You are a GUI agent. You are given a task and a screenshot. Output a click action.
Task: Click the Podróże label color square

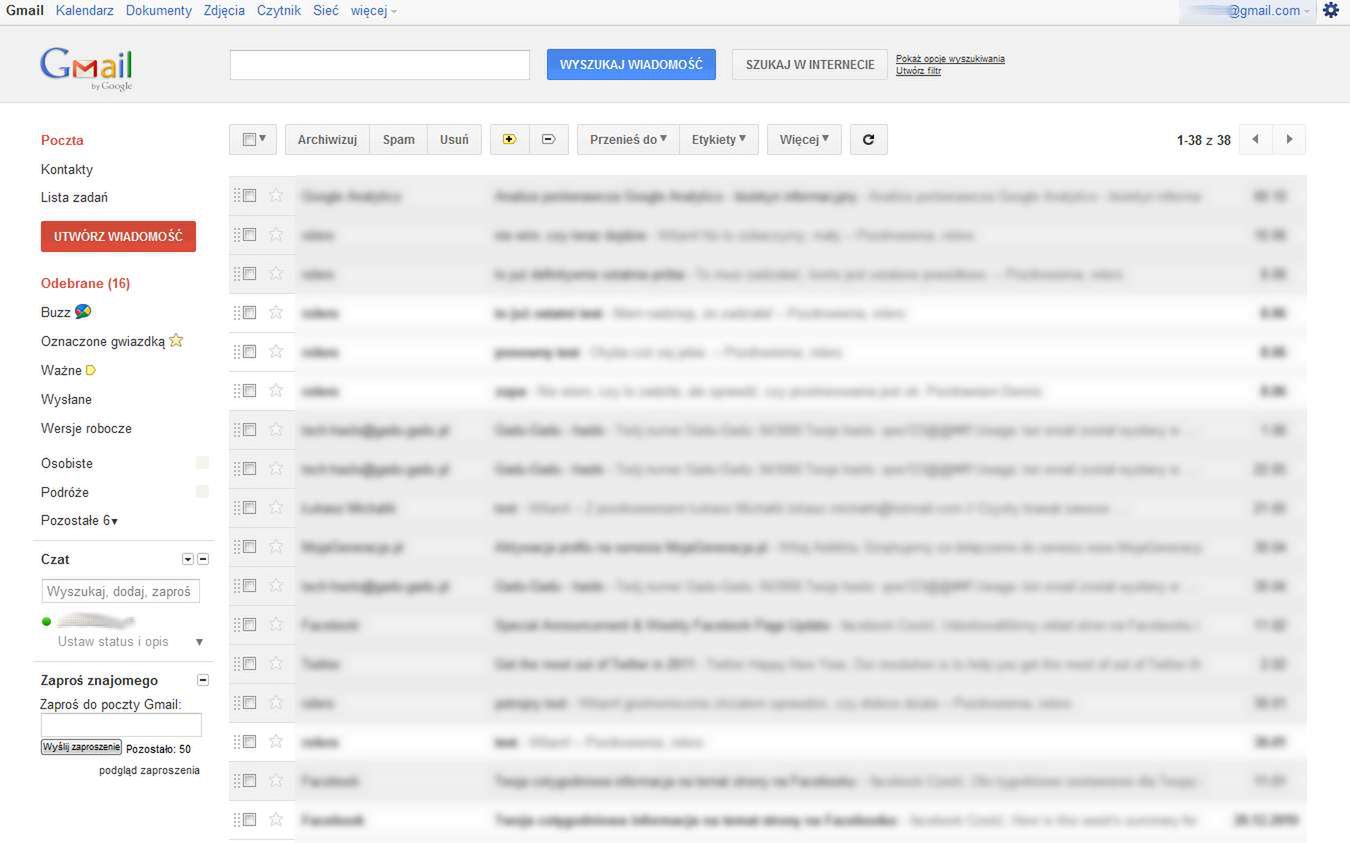pyautogui.click(x=202, y=492)
